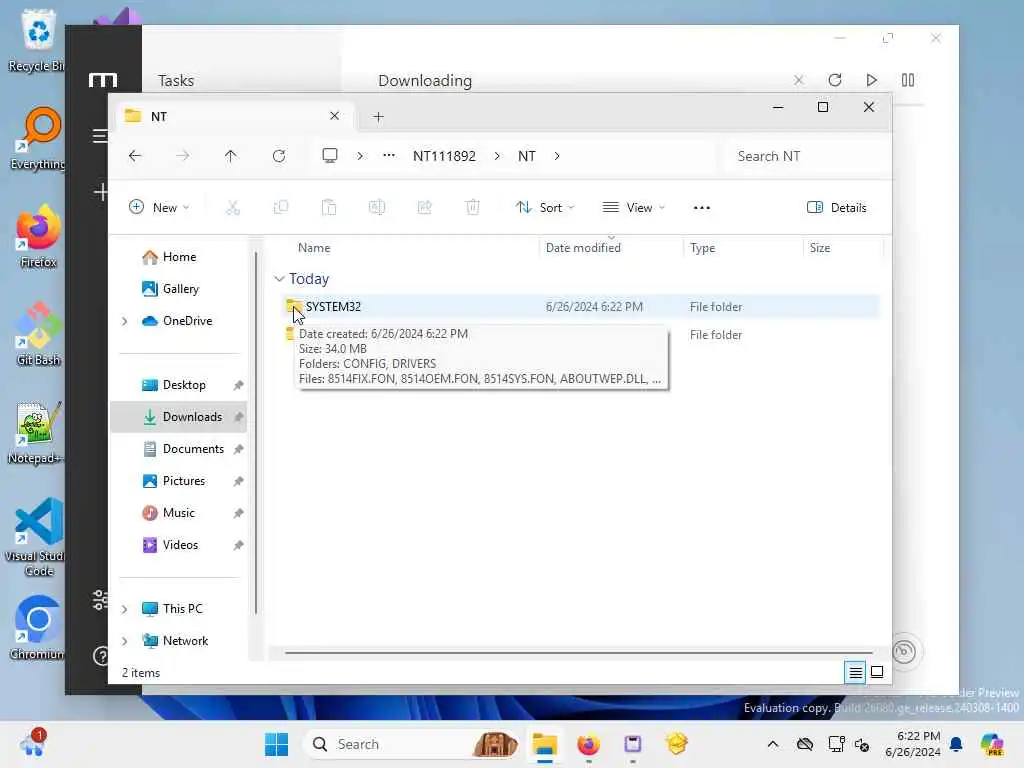Expand chevron after NT in breadcrumb

(x=557, y=156)
